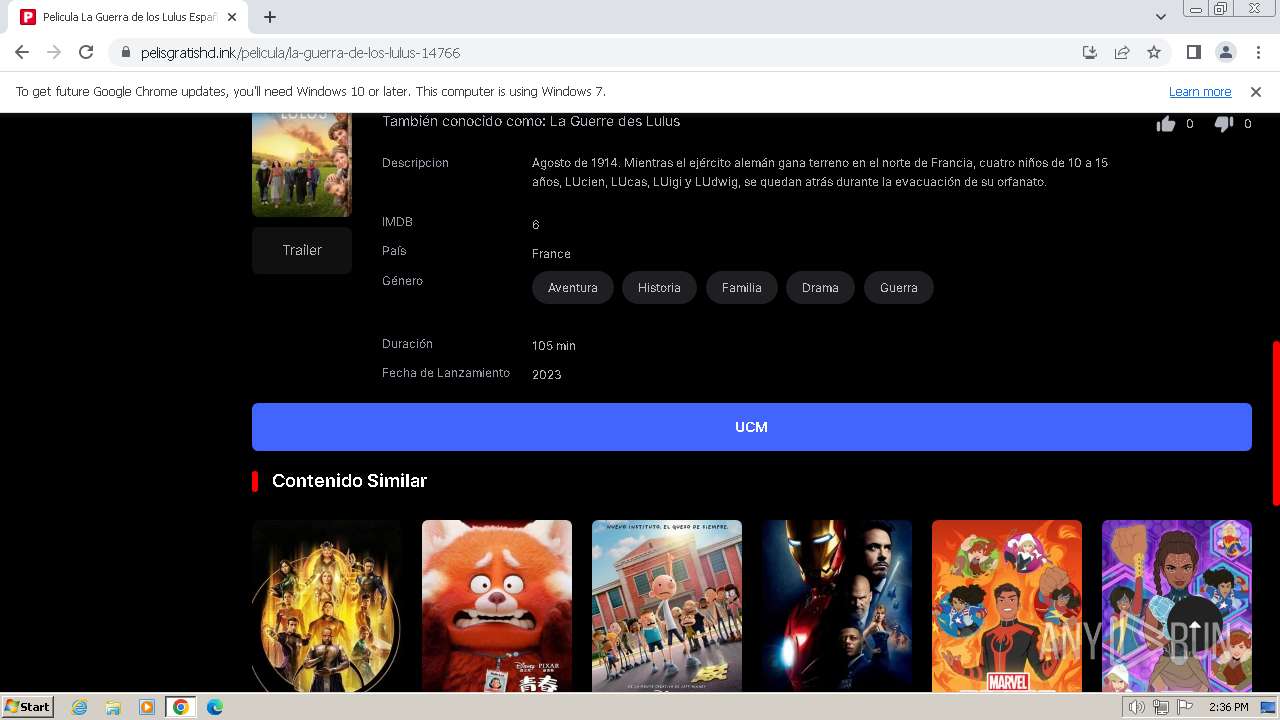Select the Pelicula La Guerra de los Lulus tab

click(x=130, y=17)
